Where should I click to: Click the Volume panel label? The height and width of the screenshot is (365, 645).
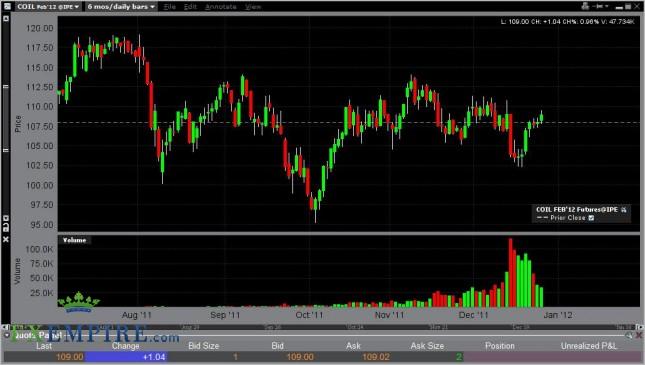[74, 240]
